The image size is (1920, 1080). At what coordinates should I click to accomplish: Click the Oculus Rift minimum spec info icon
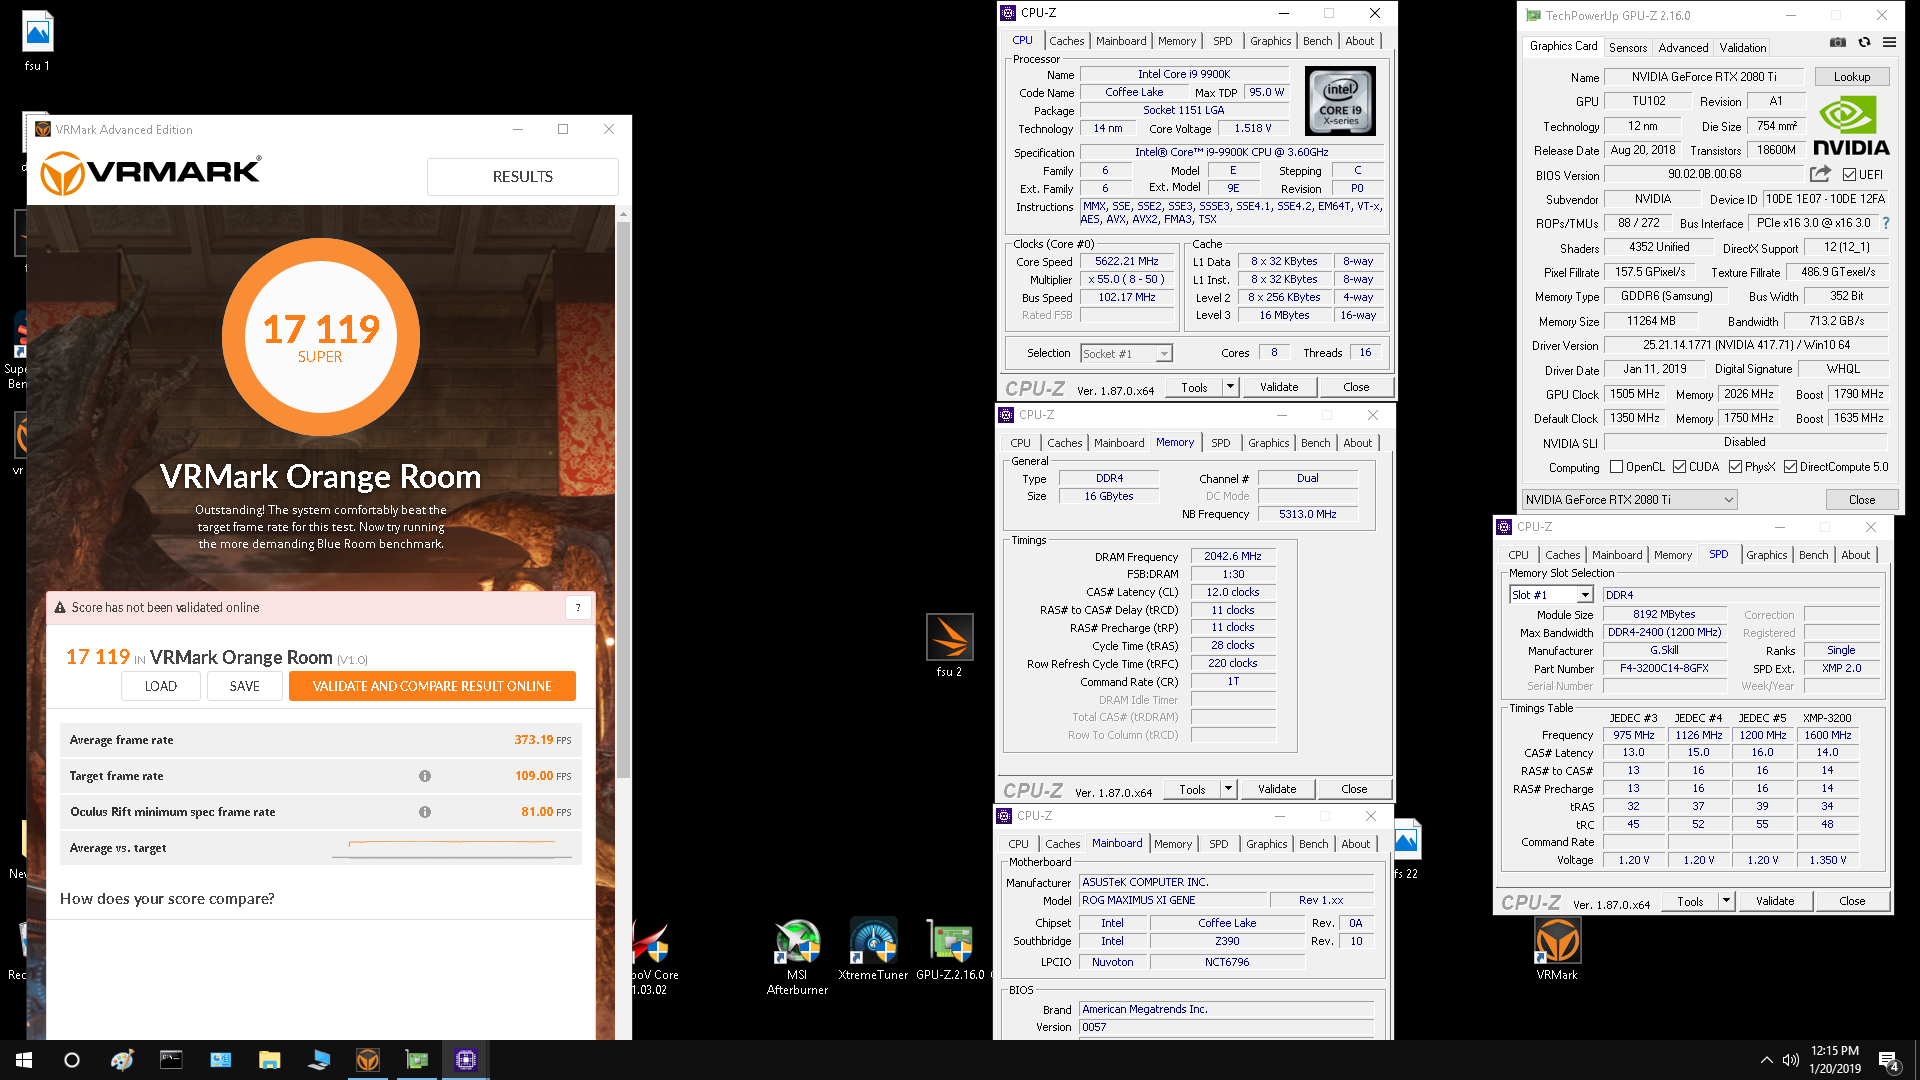click(425, 812)
